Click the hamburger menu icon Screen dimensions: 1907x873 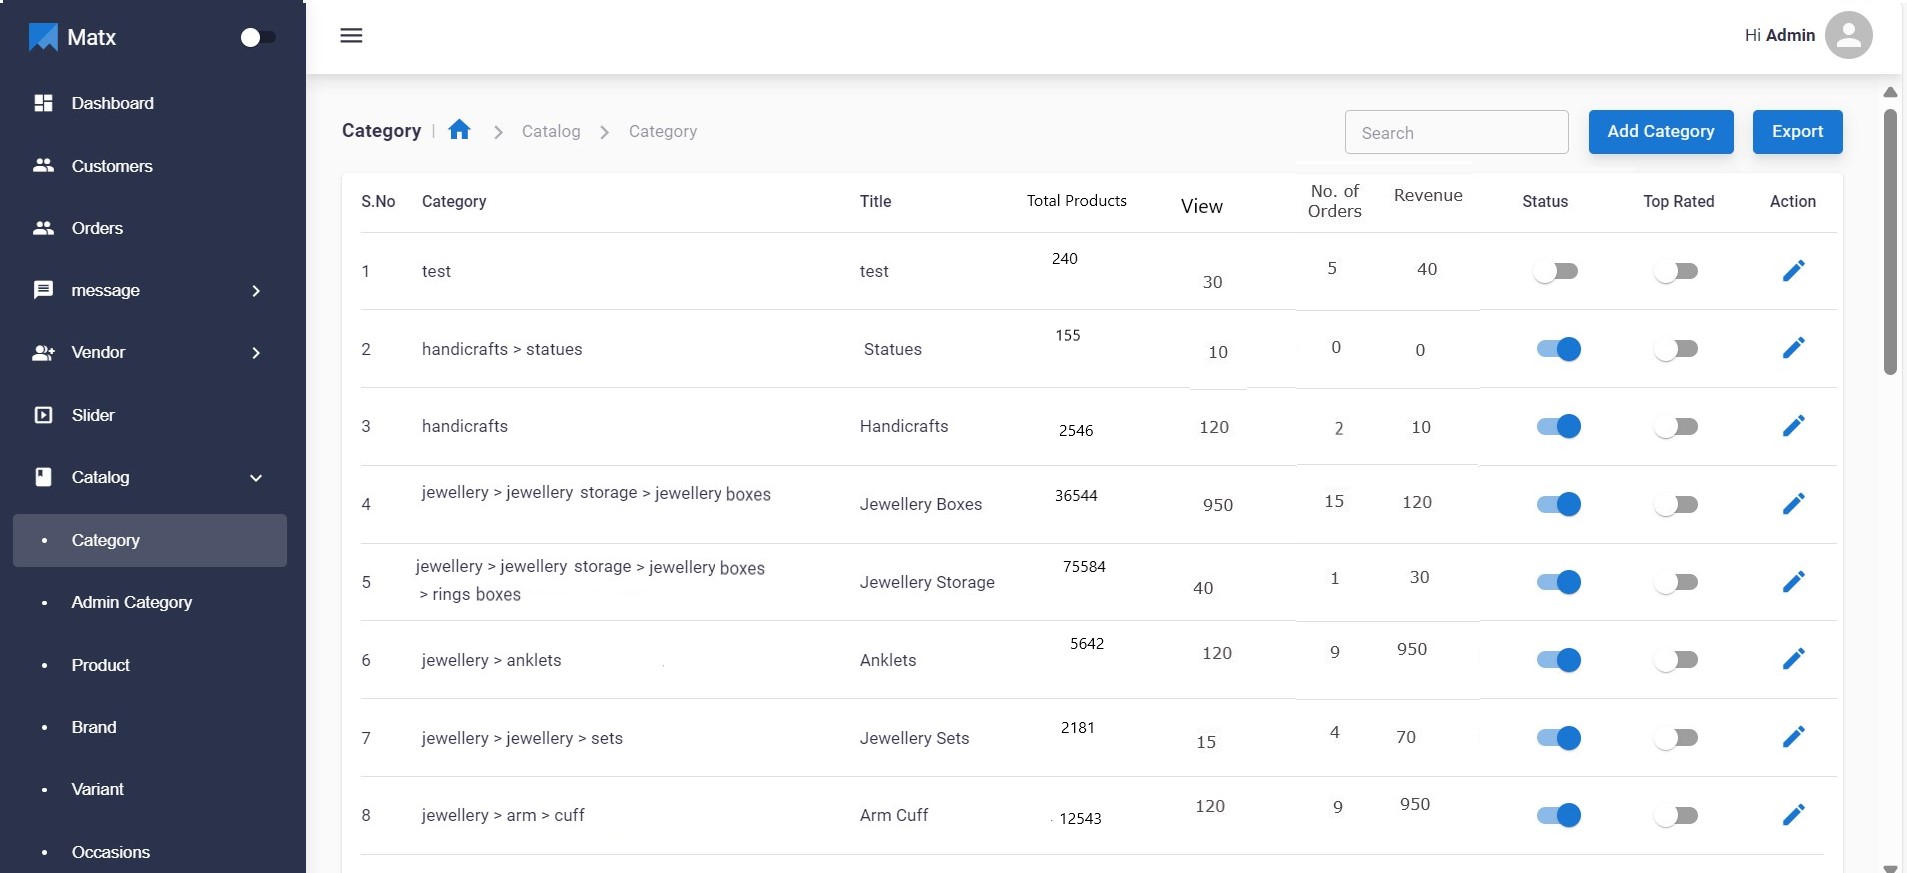351,36
